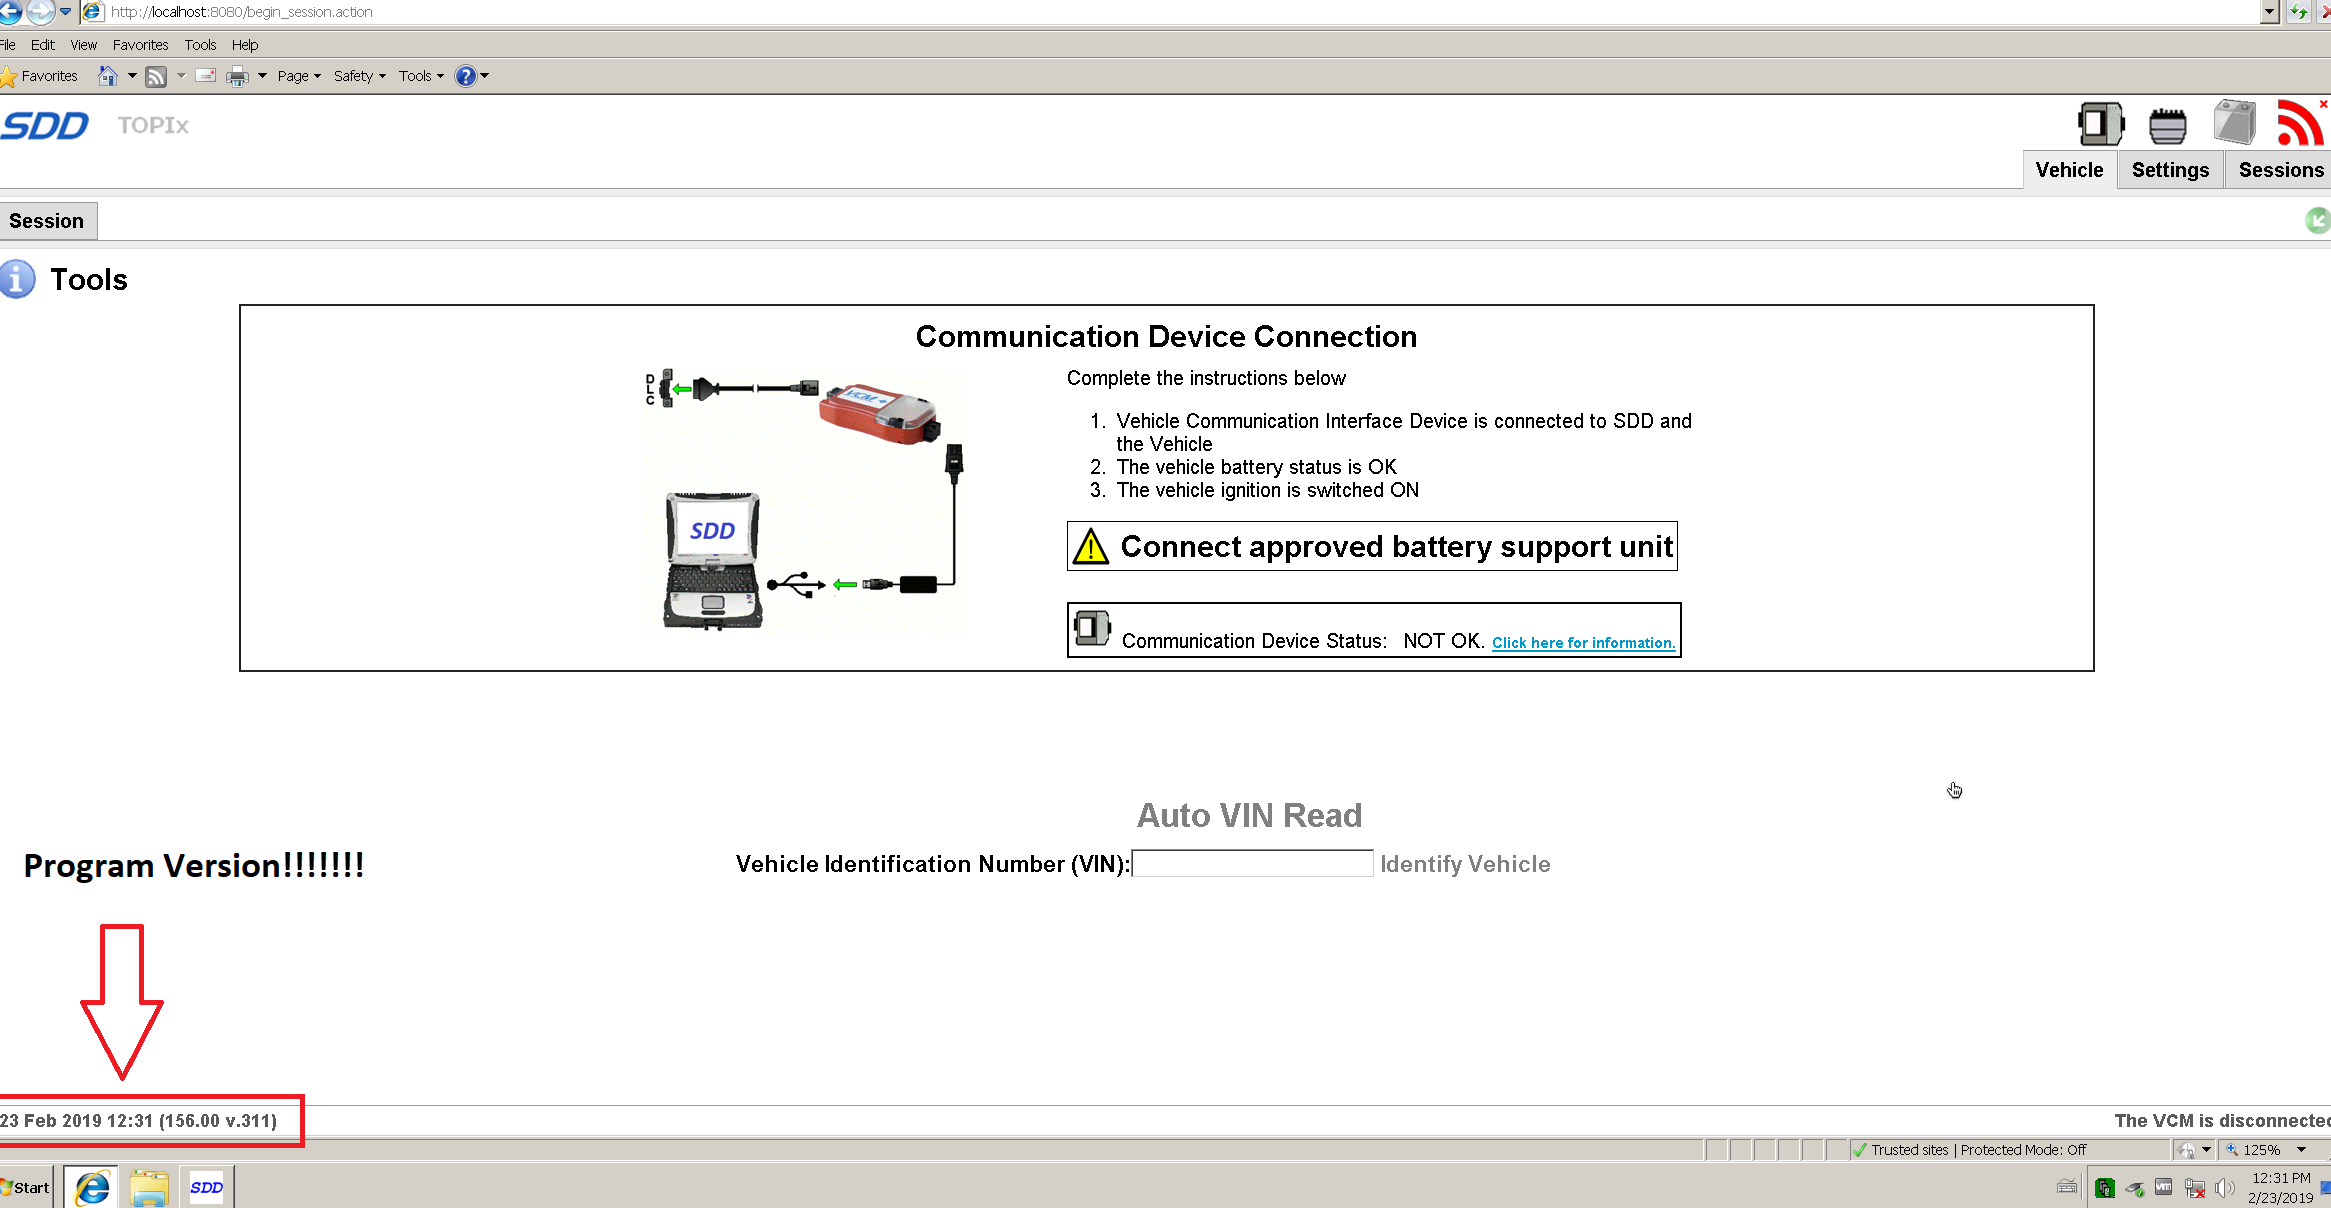Click the volume speaker tray icon
This screenshot has width=2331, height=1208.
tap(2224, 1187)
